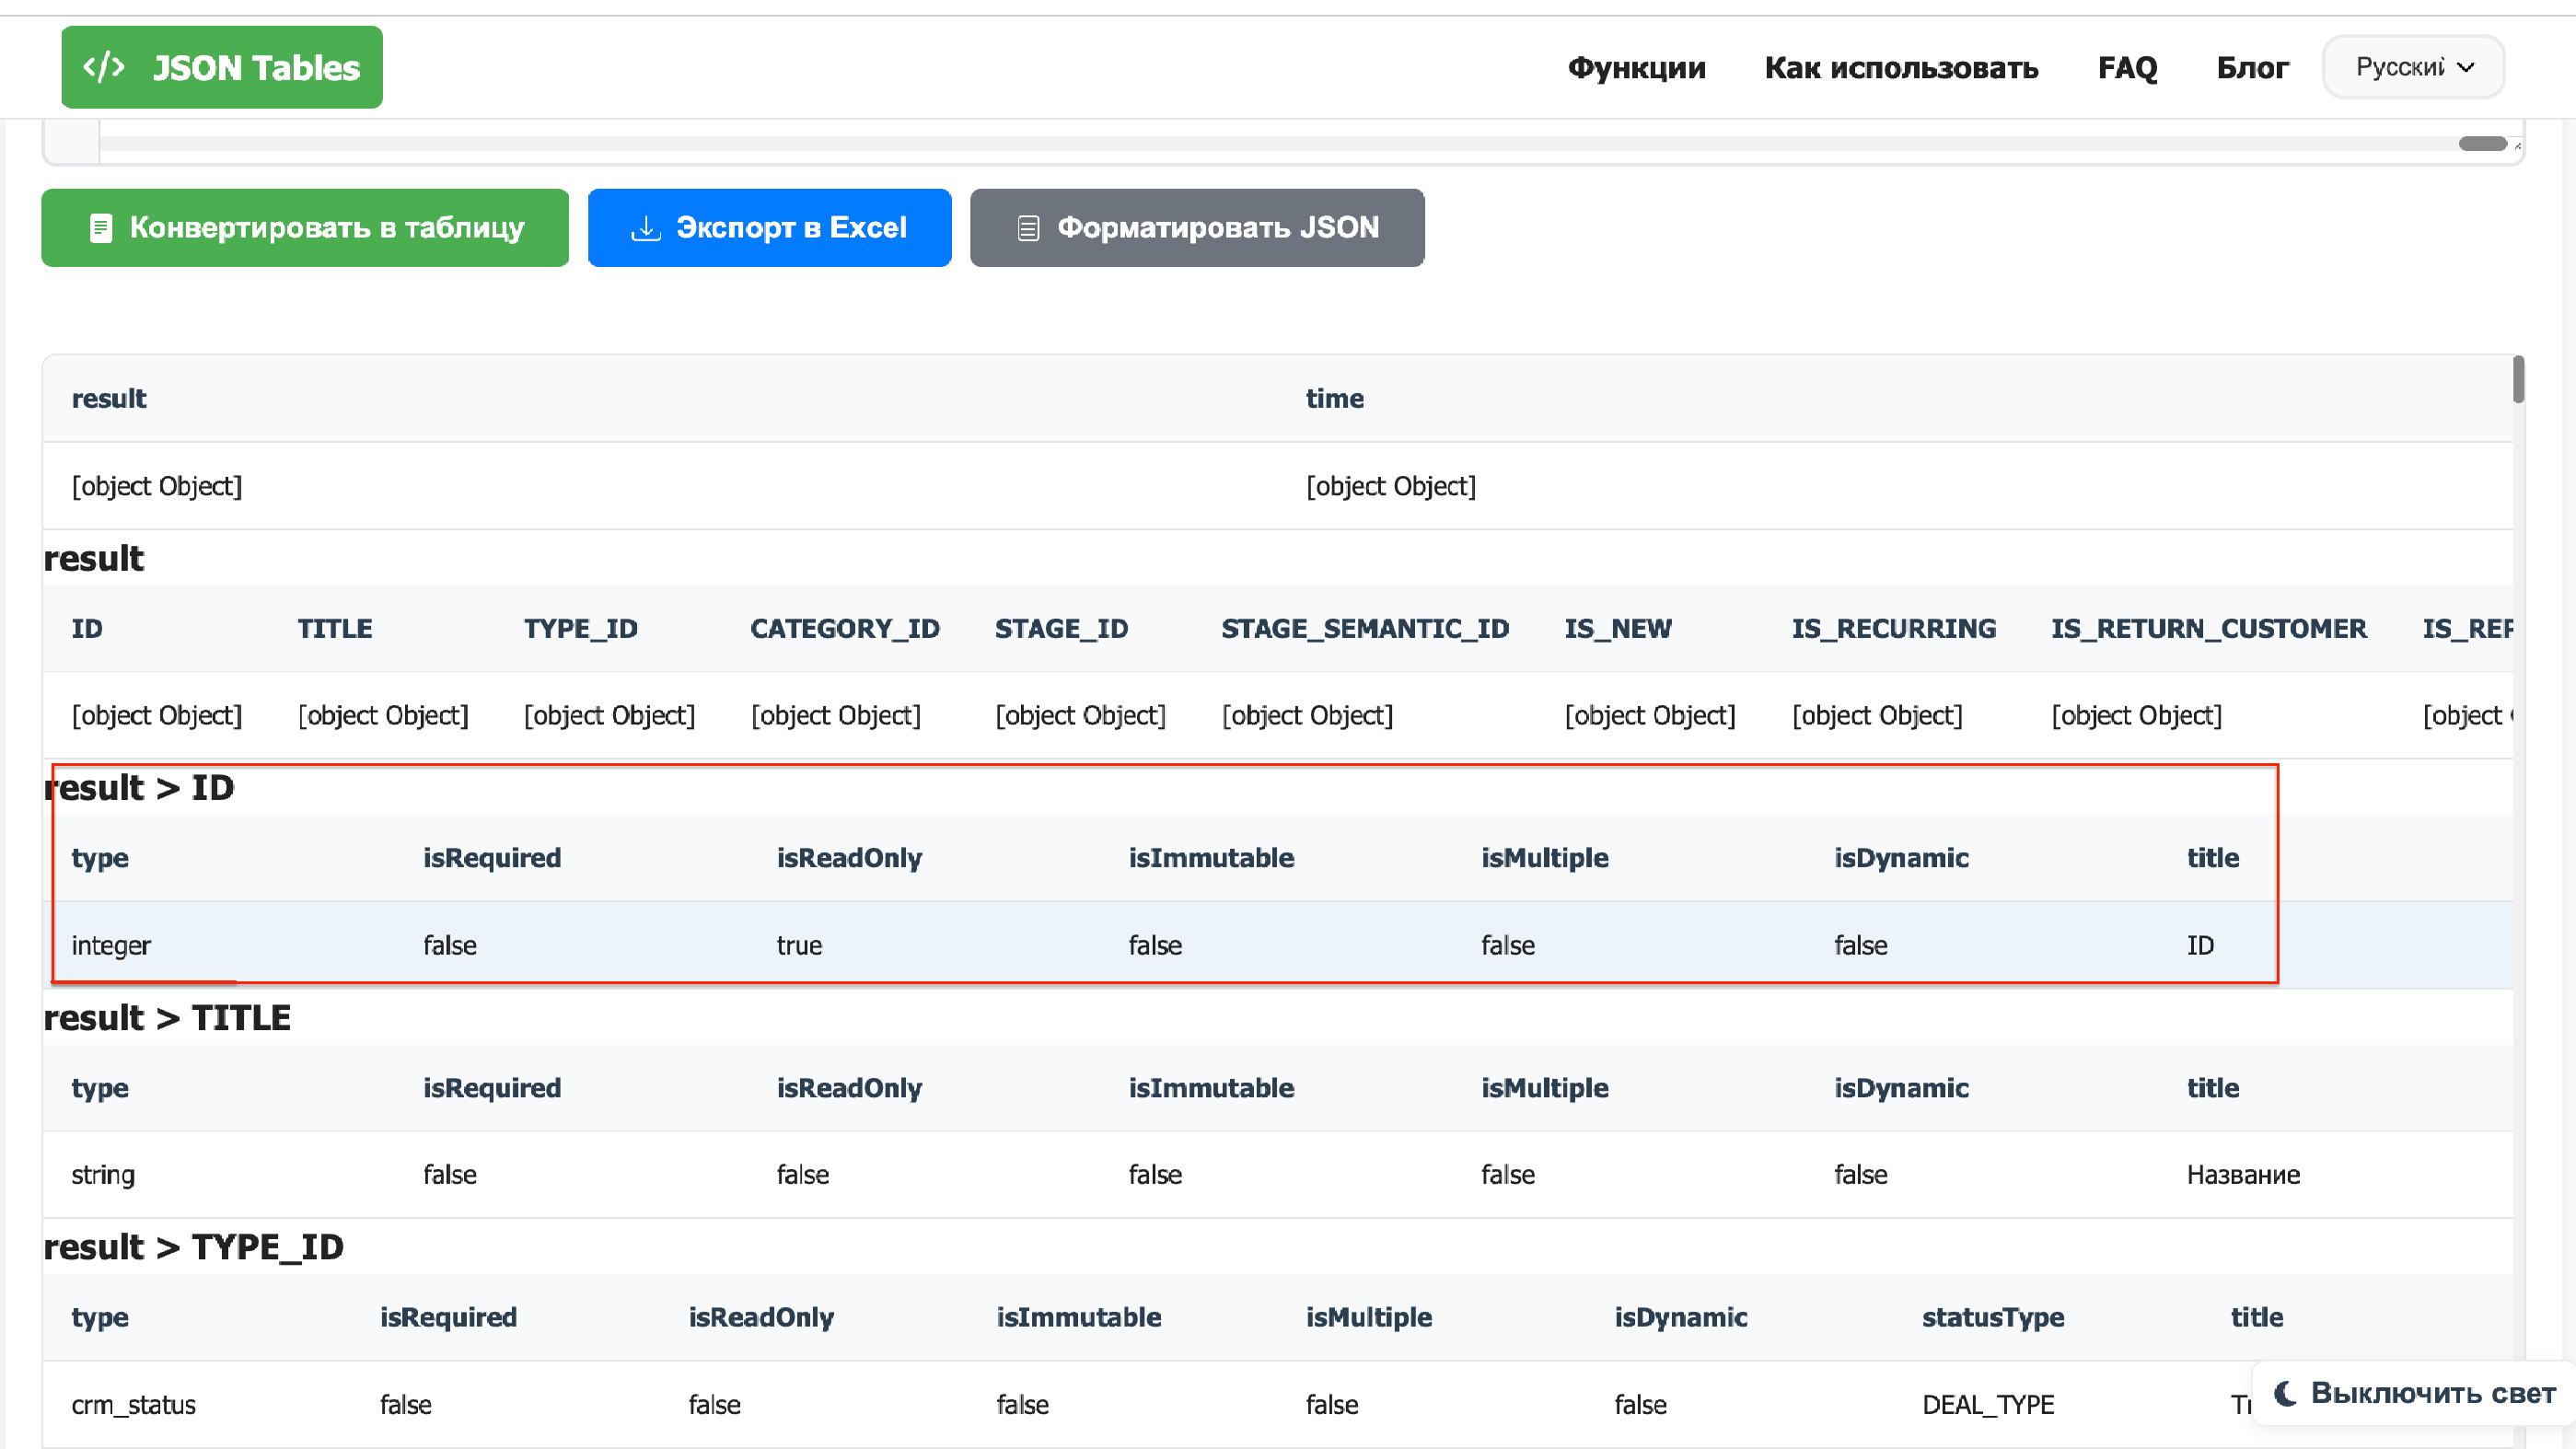Viewport: 2576px width, 1449px height.
Task: Click the download icon on Excel export
Action: [645, 228]
